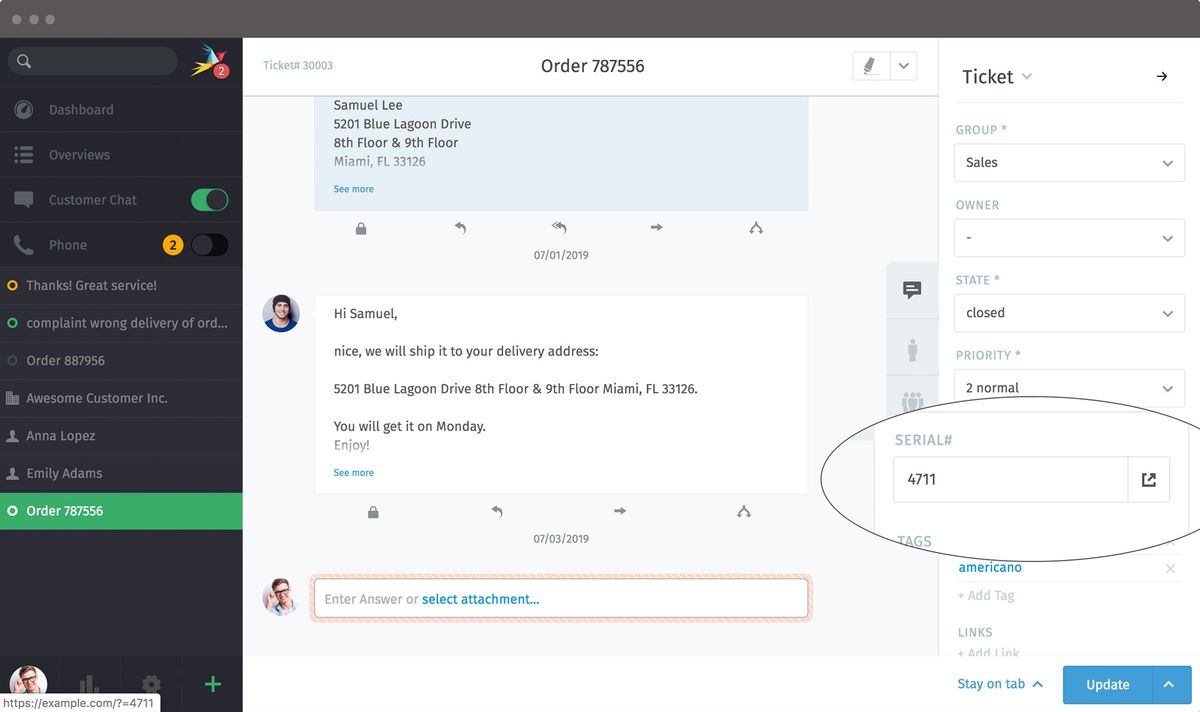Open the Order 887956 ticket tab

tap(65, 361)
